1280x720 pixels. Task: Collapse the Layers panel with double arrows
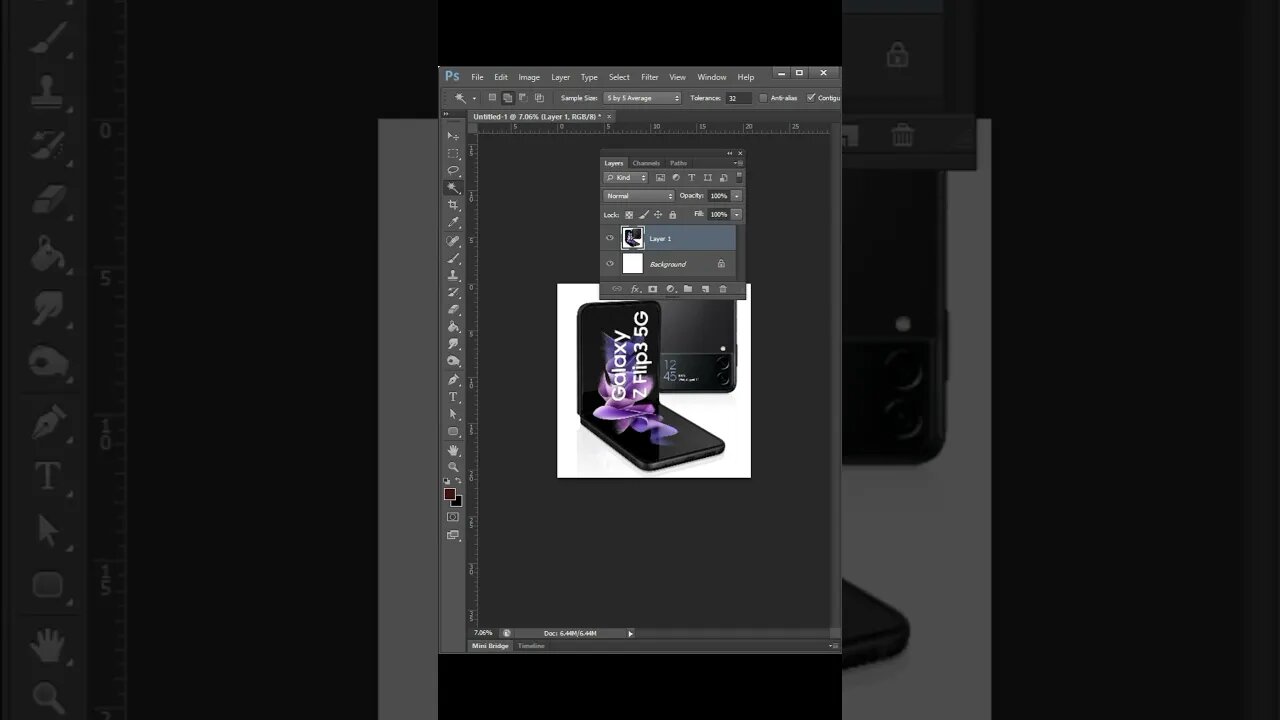(x=729, y=153)
